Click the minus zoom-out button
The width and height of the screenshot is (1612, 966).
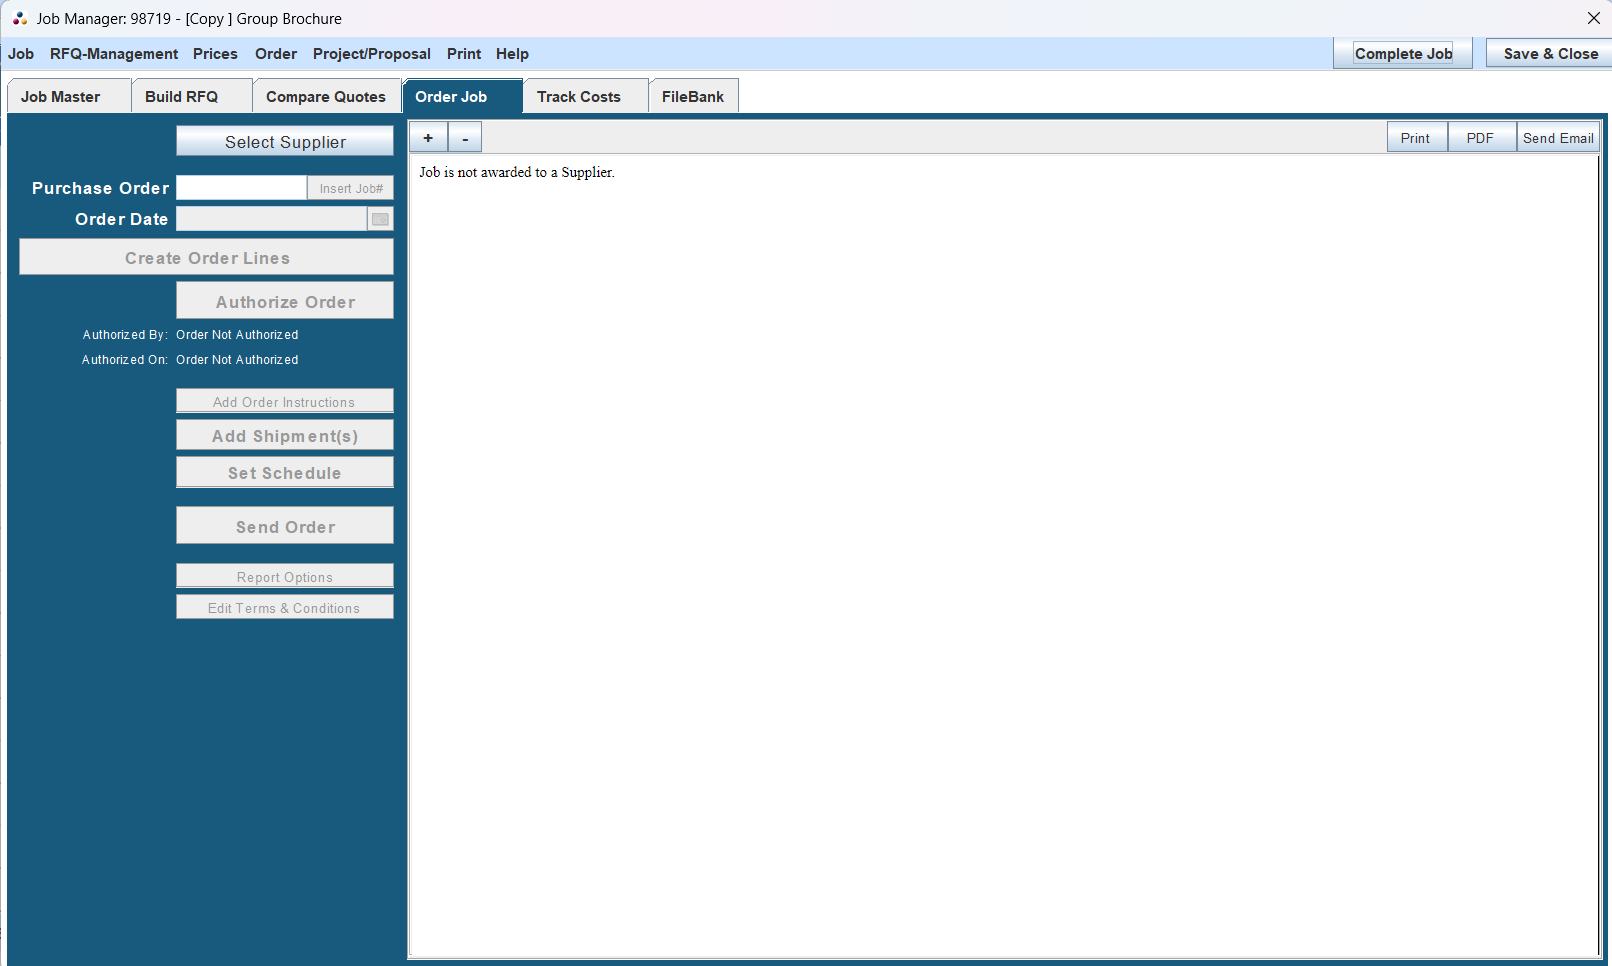coord(465,138)
